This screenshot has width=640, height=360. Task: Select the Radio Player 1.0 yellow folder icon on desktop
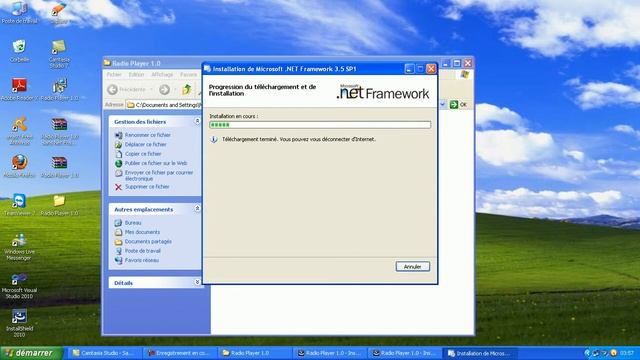59,204
